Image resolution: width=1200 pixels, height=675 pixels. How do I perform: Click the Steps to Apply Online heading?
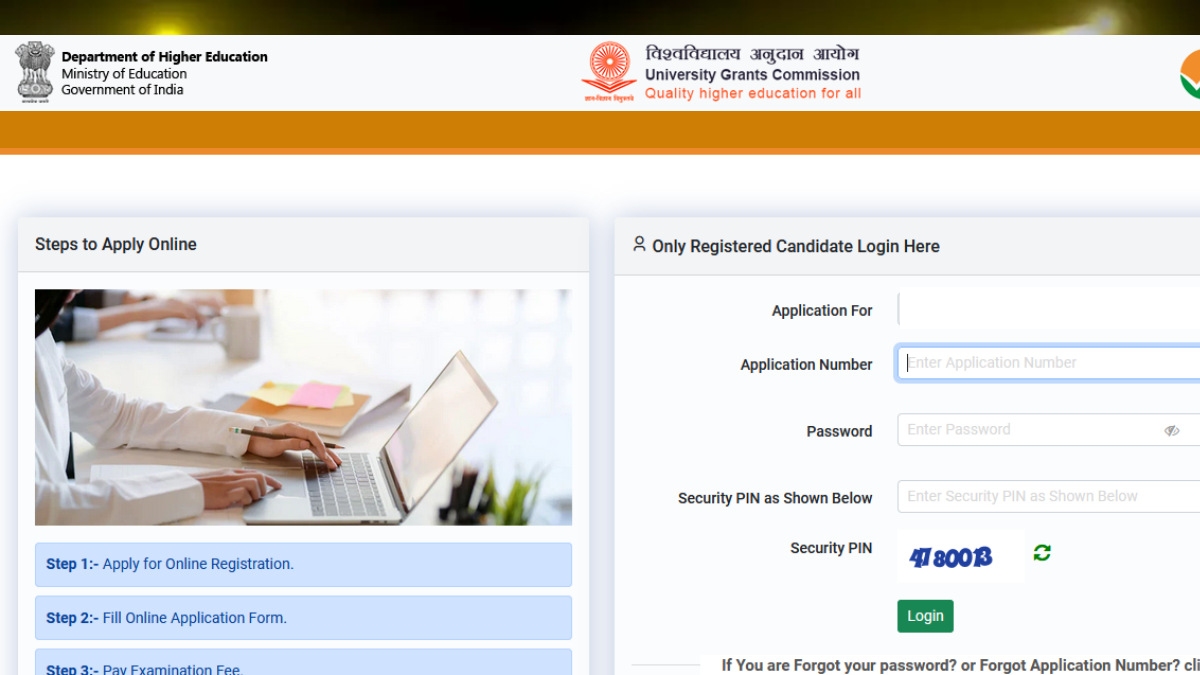pyautogui.click(x=116, y=244)
